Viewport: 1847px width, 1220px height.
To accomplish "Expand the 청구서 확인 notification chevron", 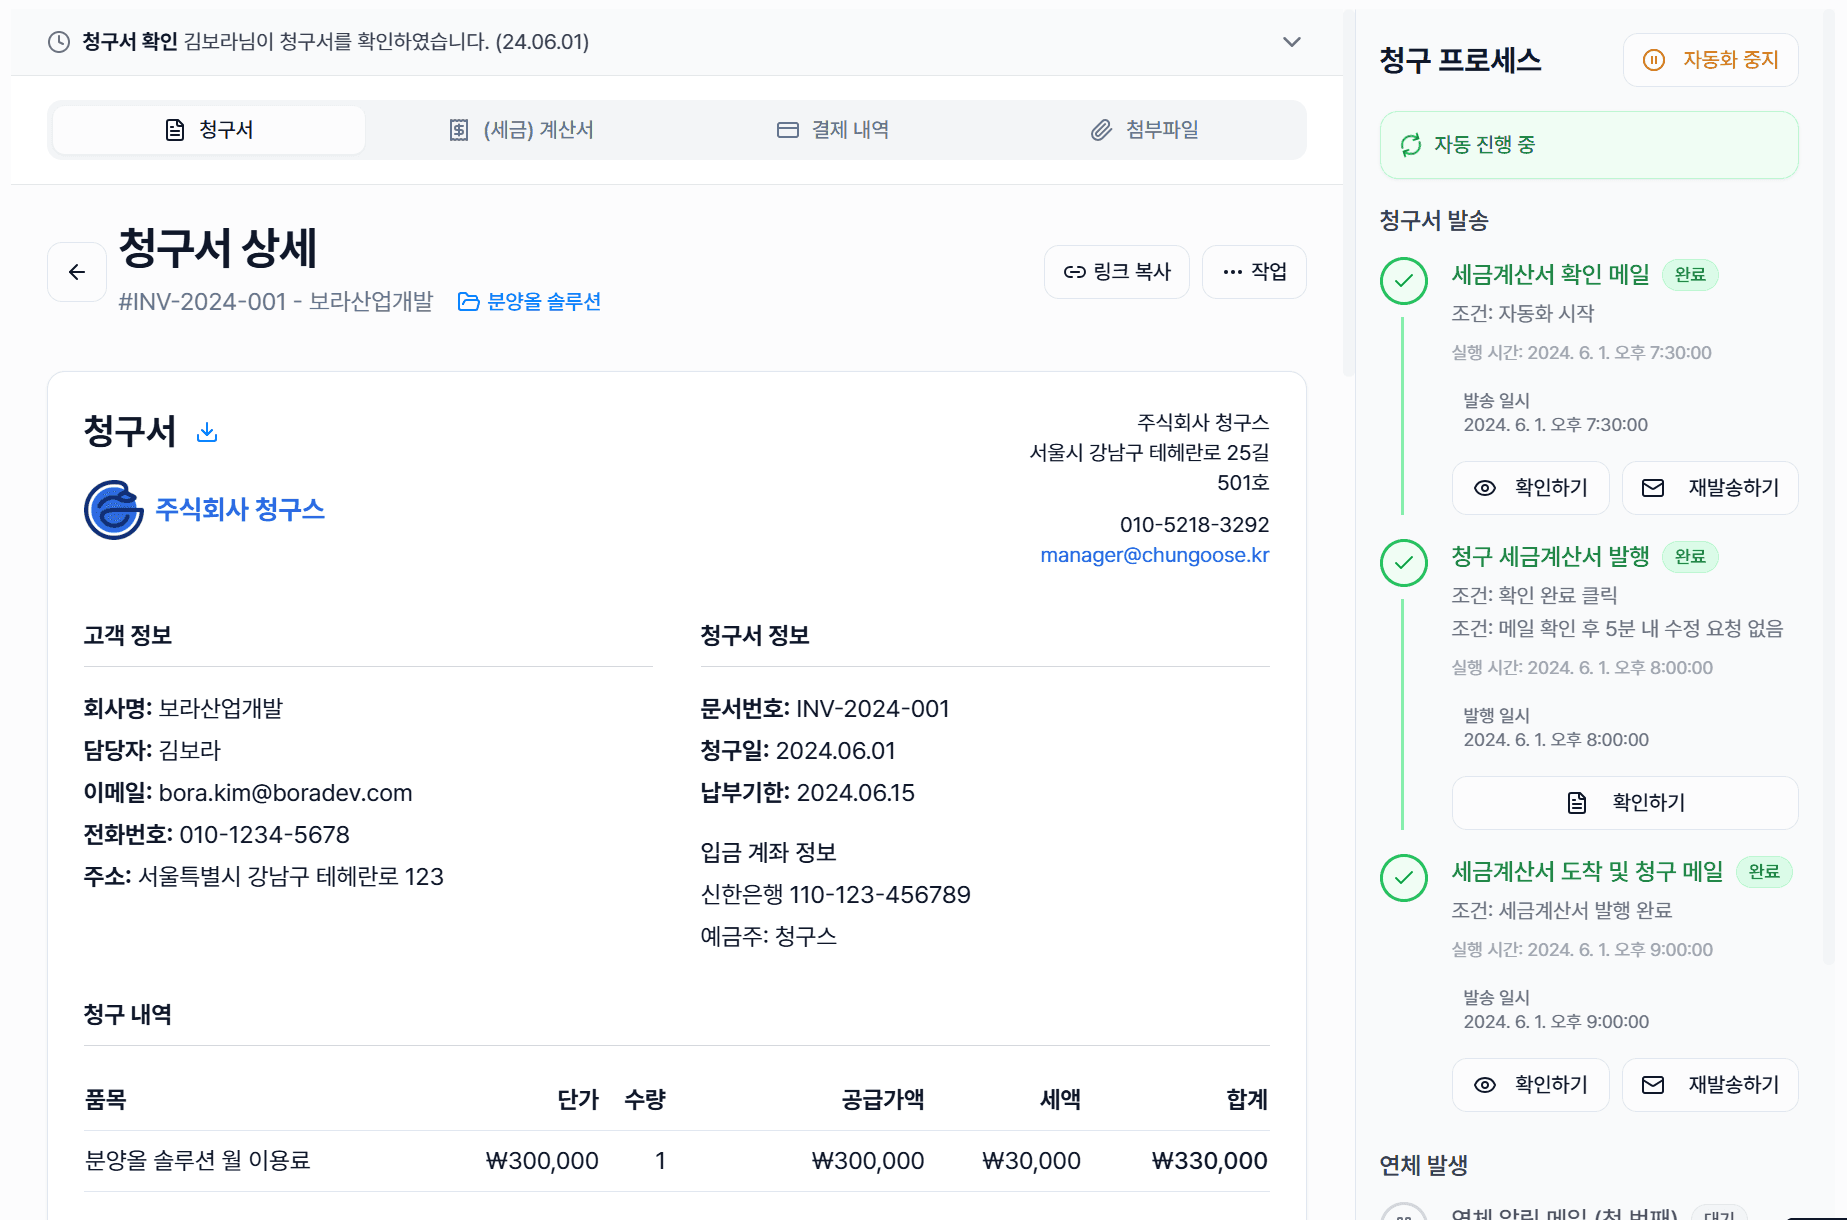I will point(1292,42).
